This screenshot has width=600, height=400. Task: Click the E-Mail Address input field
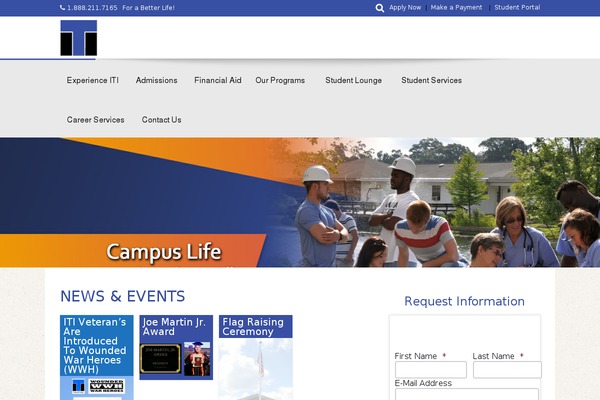[x=467, y=394]
